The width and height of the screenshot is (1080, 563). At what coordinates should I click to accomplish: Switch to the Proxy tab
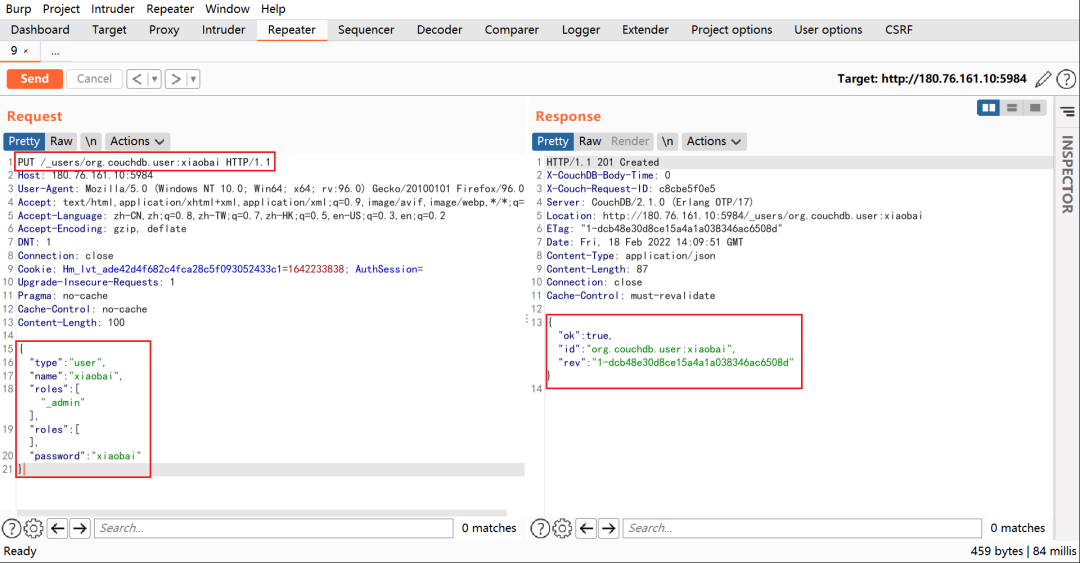(x=164, y=30)
